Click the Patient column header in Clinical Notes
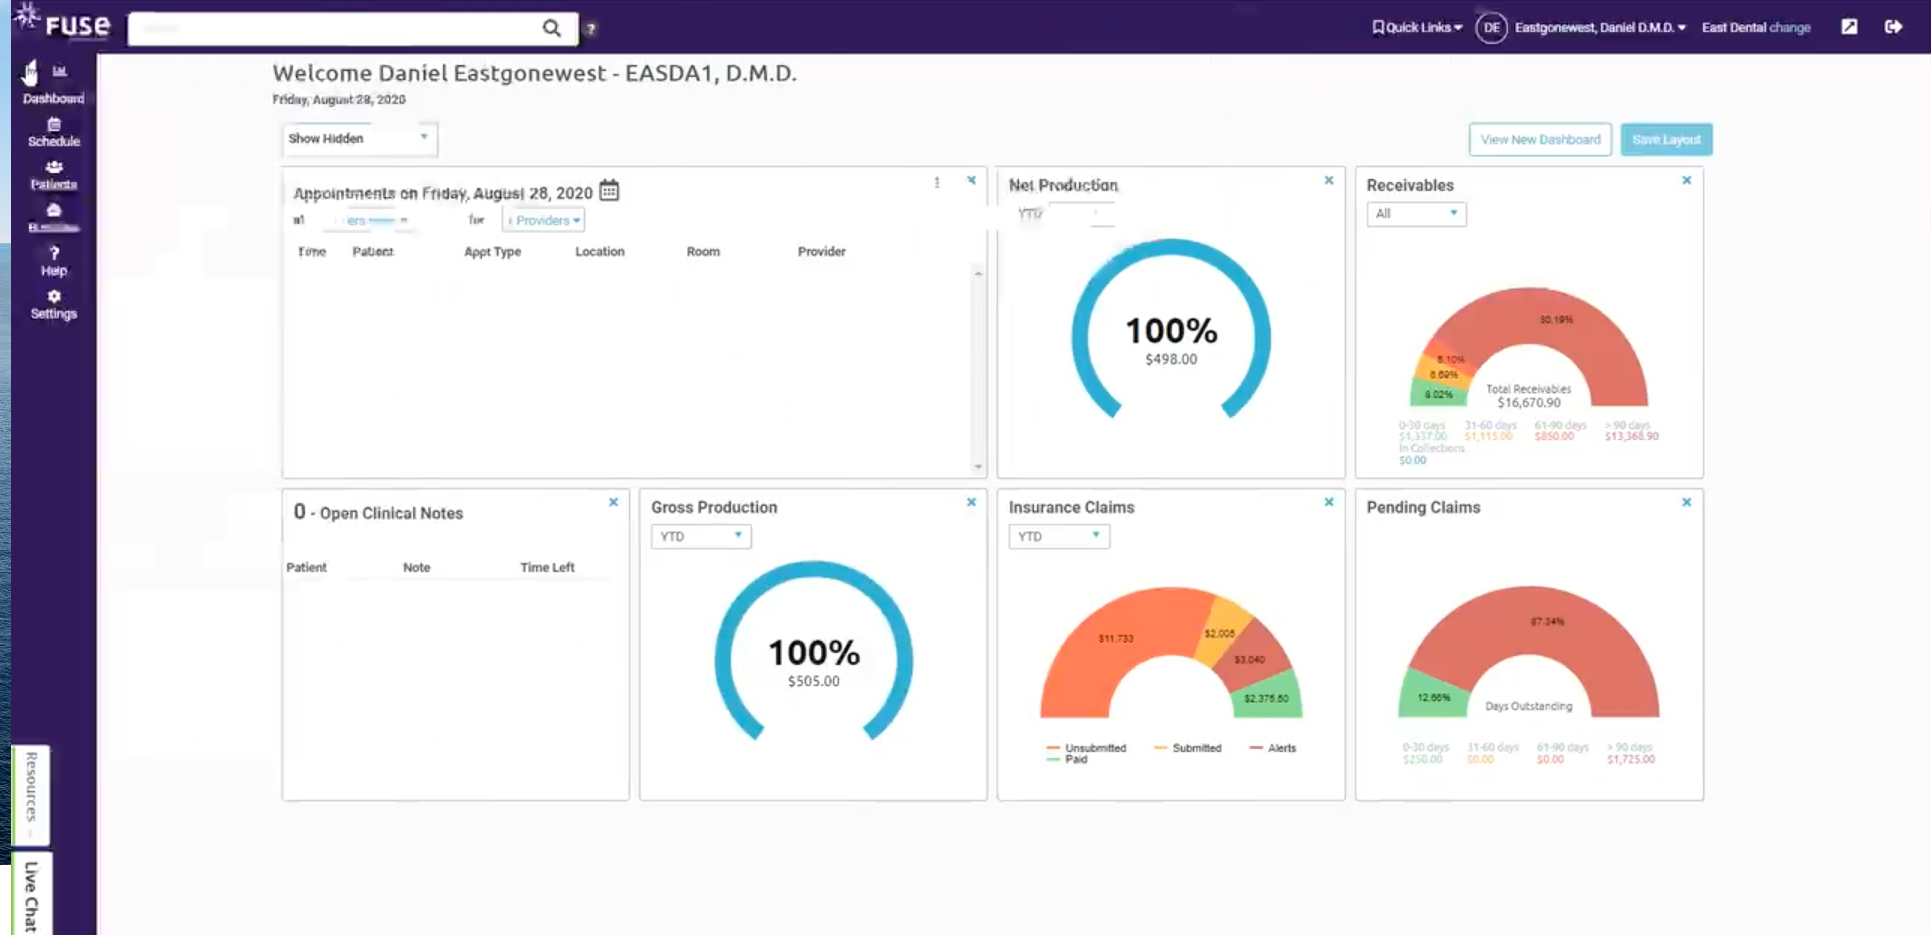The image size is (1931, 935). 306,567
